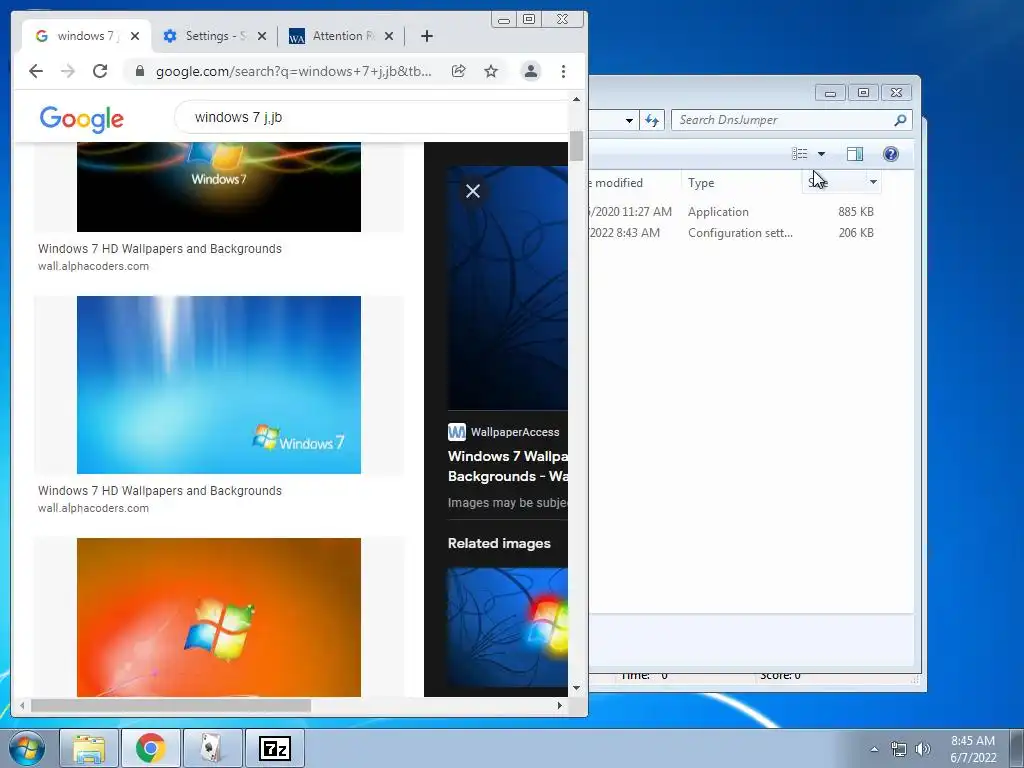Click the 206 KB size value
Viewport: 1024px width, 768px height.
856,232
